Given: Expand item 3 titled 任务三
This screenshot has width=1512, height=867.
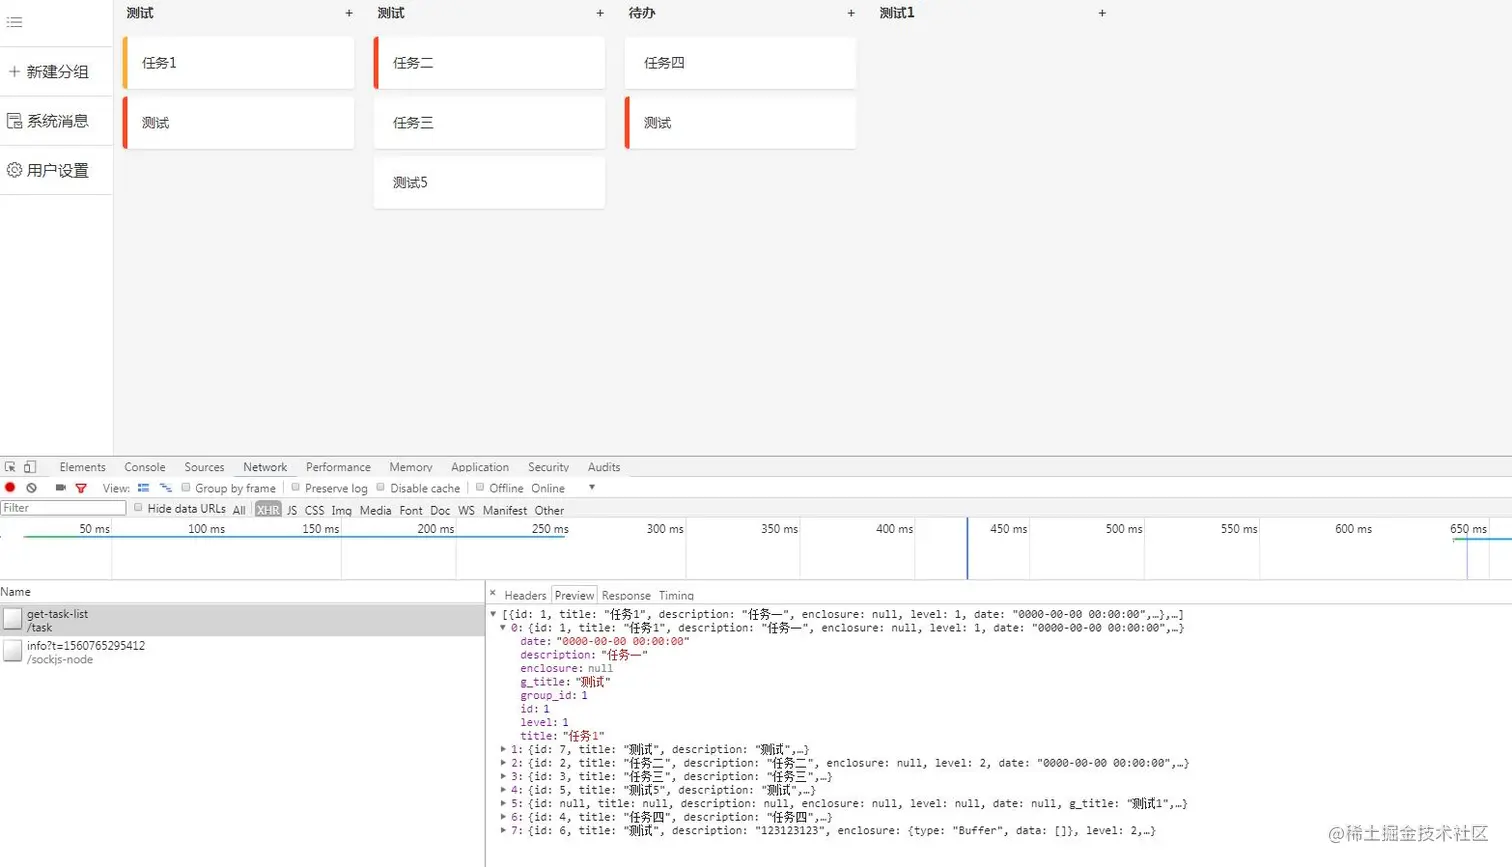Looking at the screenshot, I should 503,776.
